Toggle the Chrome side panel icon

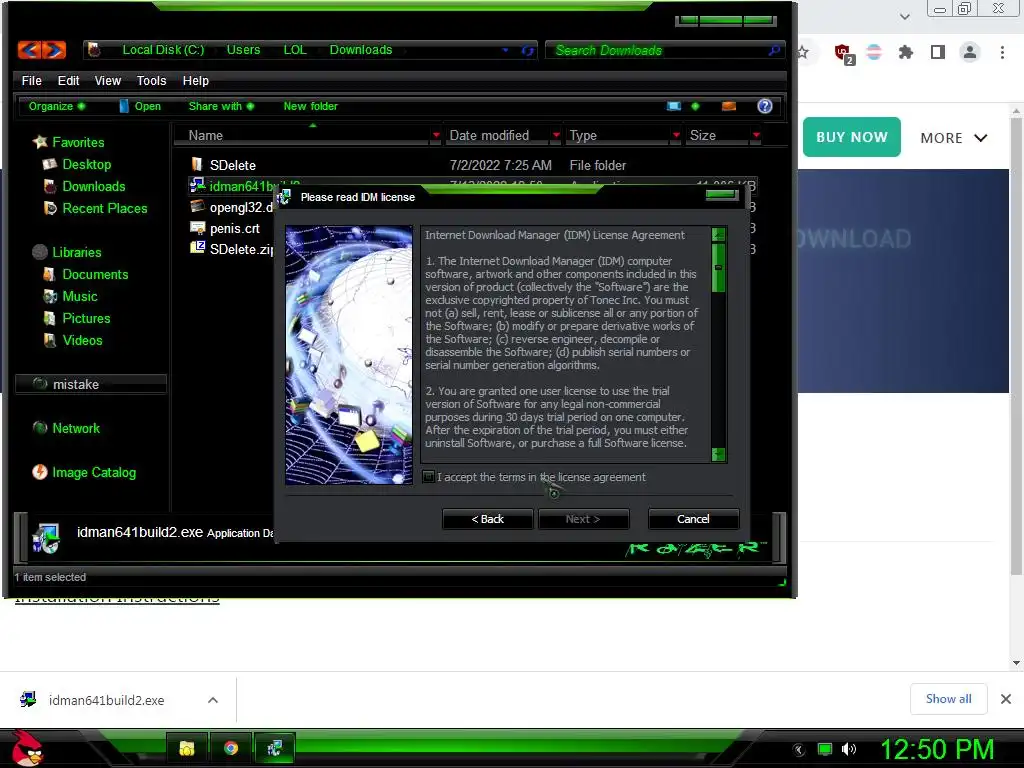[938, 52]
